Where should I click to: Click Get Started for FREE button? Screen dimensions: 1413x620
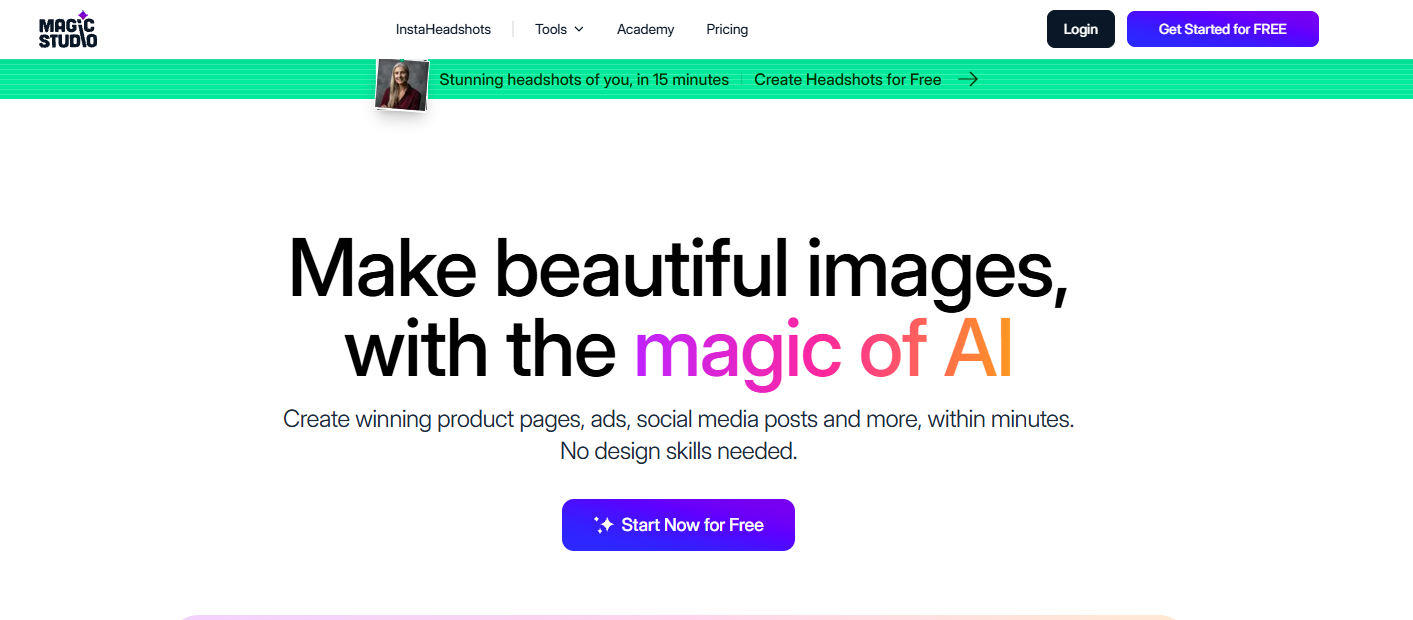(1222, 29)
